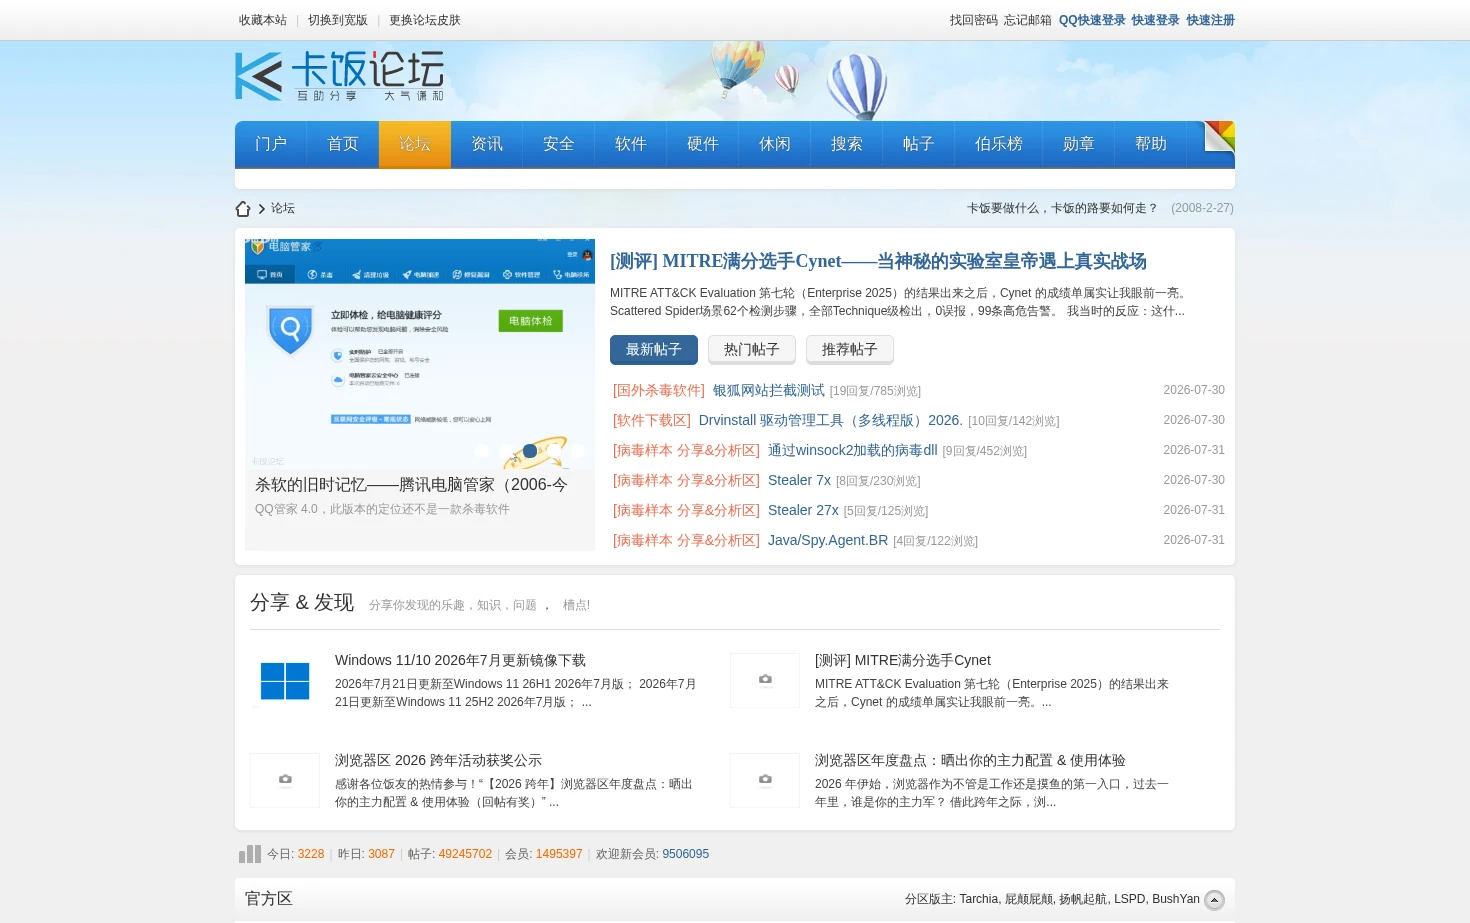The height and width of the screenshot is (923, 1470).
Task: Click the 官方区 section title
Action: pos(269,899)
